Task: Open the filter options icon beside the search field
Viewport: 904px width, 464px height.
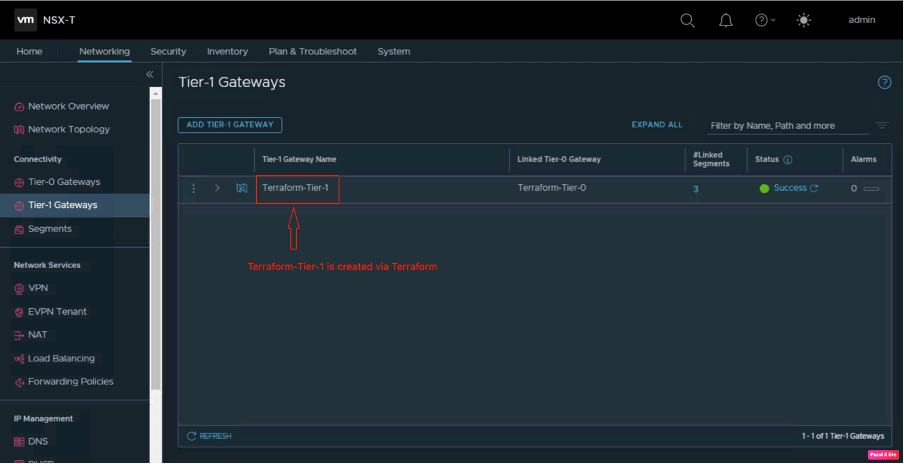Action: 882,125
